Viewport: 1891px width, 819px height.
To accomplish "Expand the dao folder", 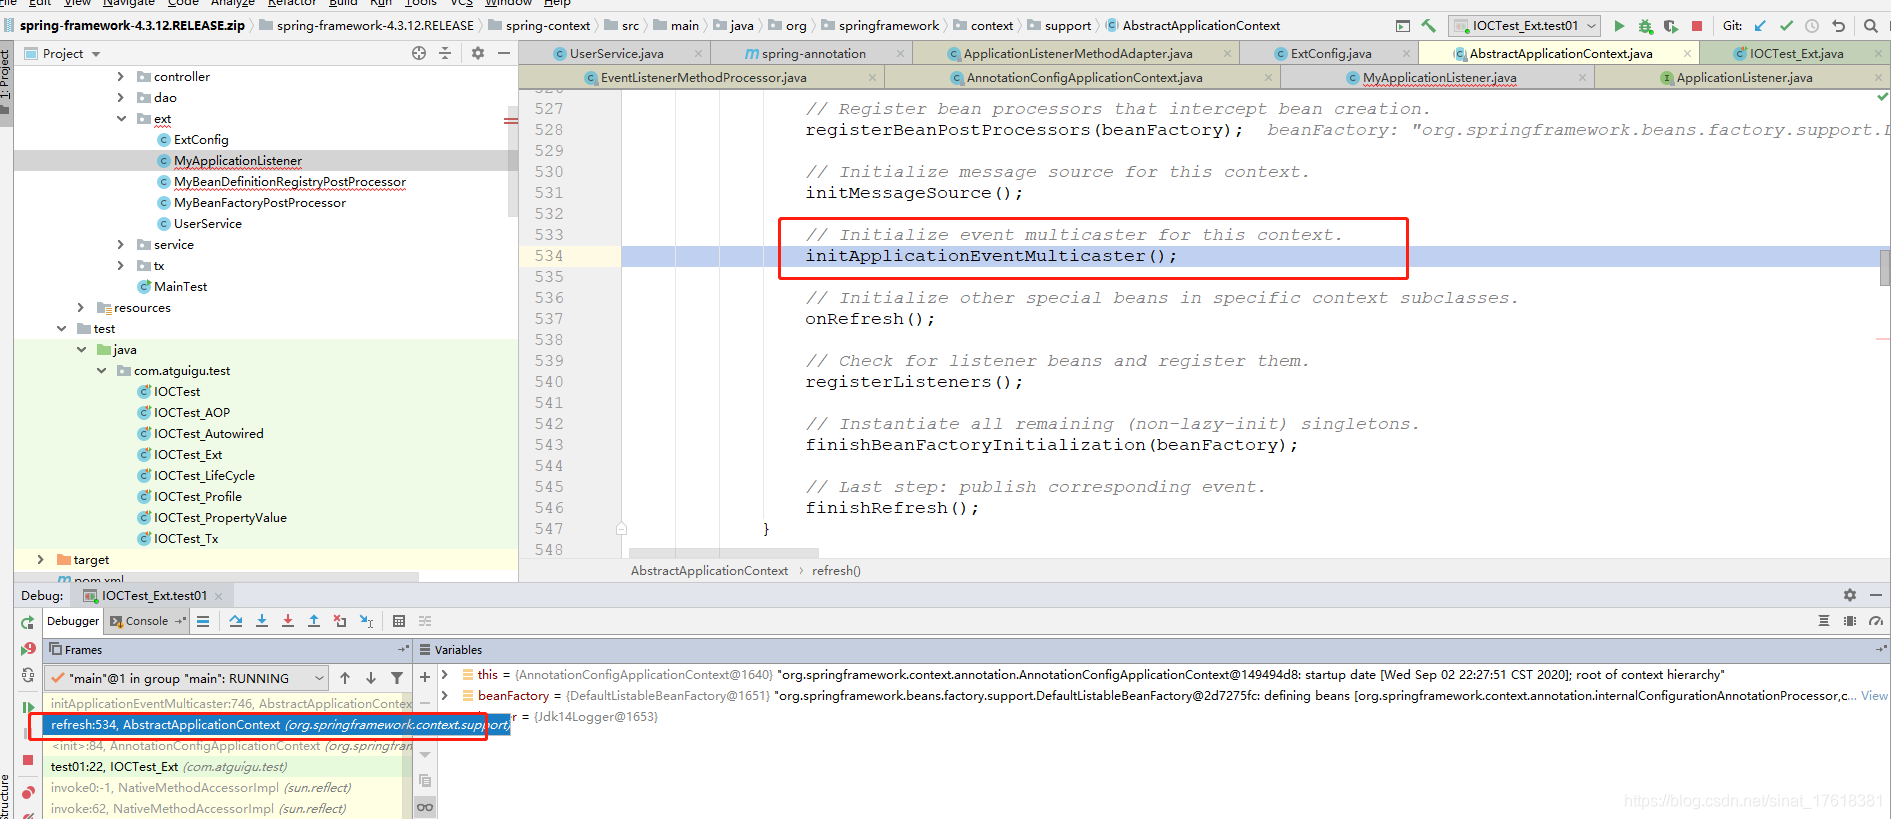I will pos(121,97).
